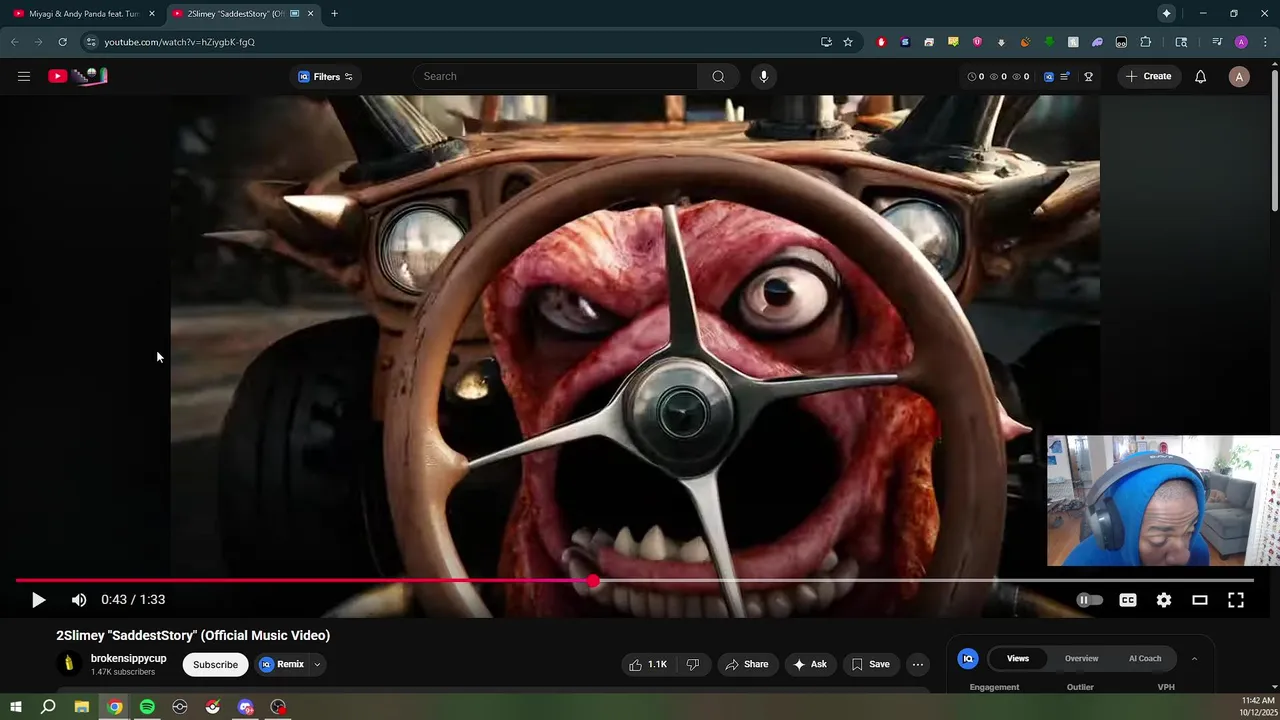Open video settings gear
The image size is (1280, 720).
pyautogui.click(x=1164, y=600)
